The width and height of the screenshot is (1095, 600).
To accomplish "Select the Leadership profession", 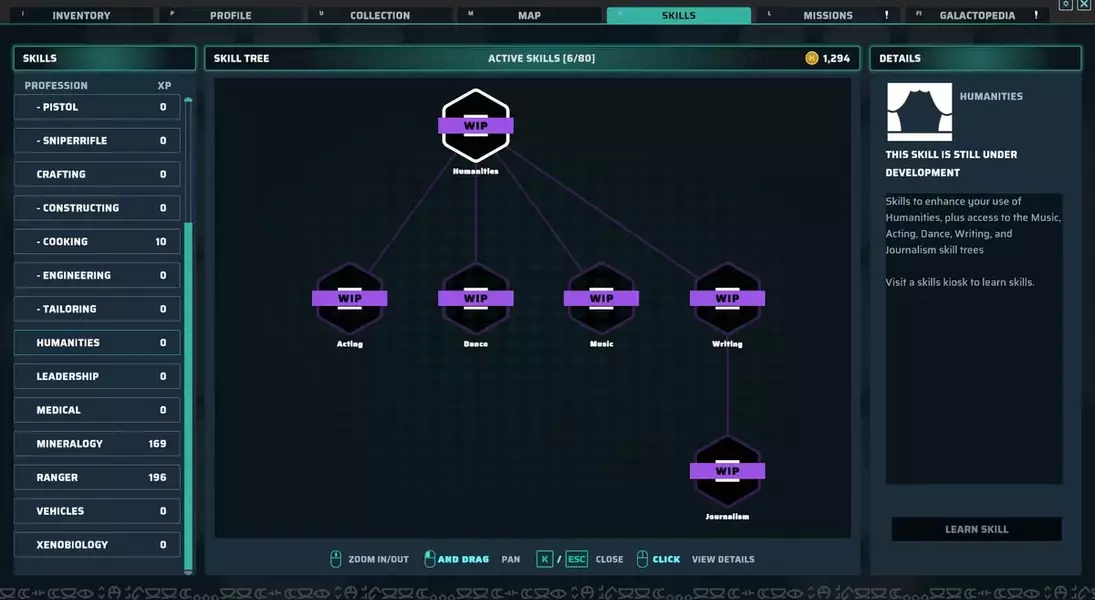I will (97, 376).
